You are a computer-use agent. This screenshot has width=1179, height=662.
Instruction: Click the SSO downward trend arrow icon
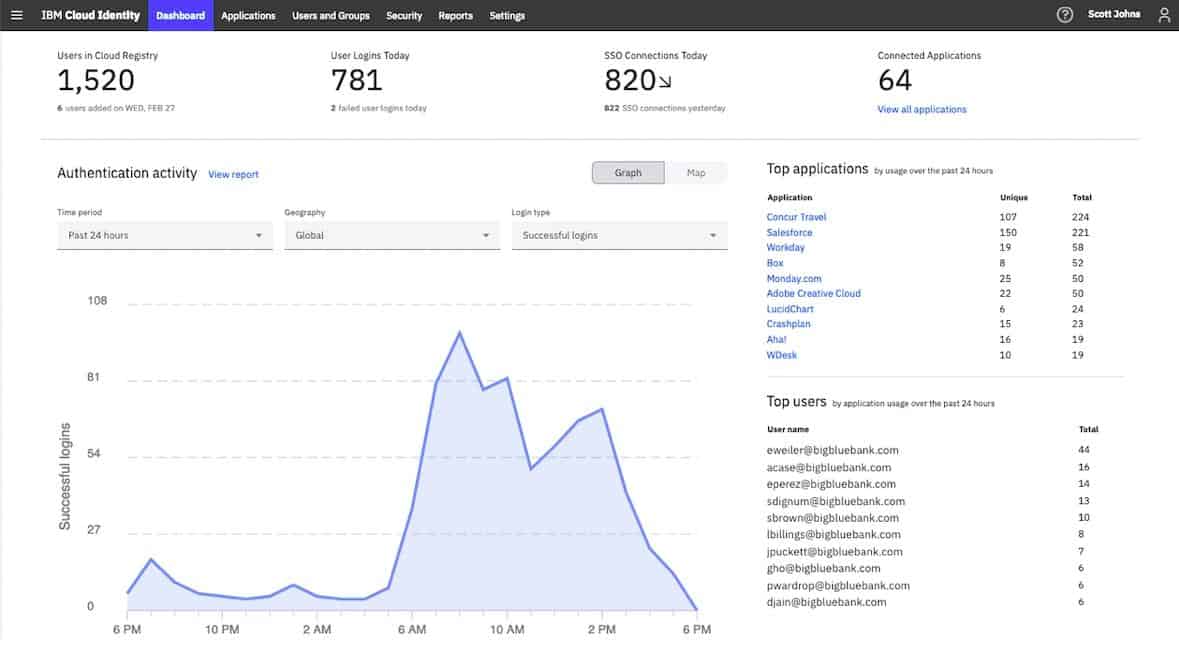(x=665, y=82)
